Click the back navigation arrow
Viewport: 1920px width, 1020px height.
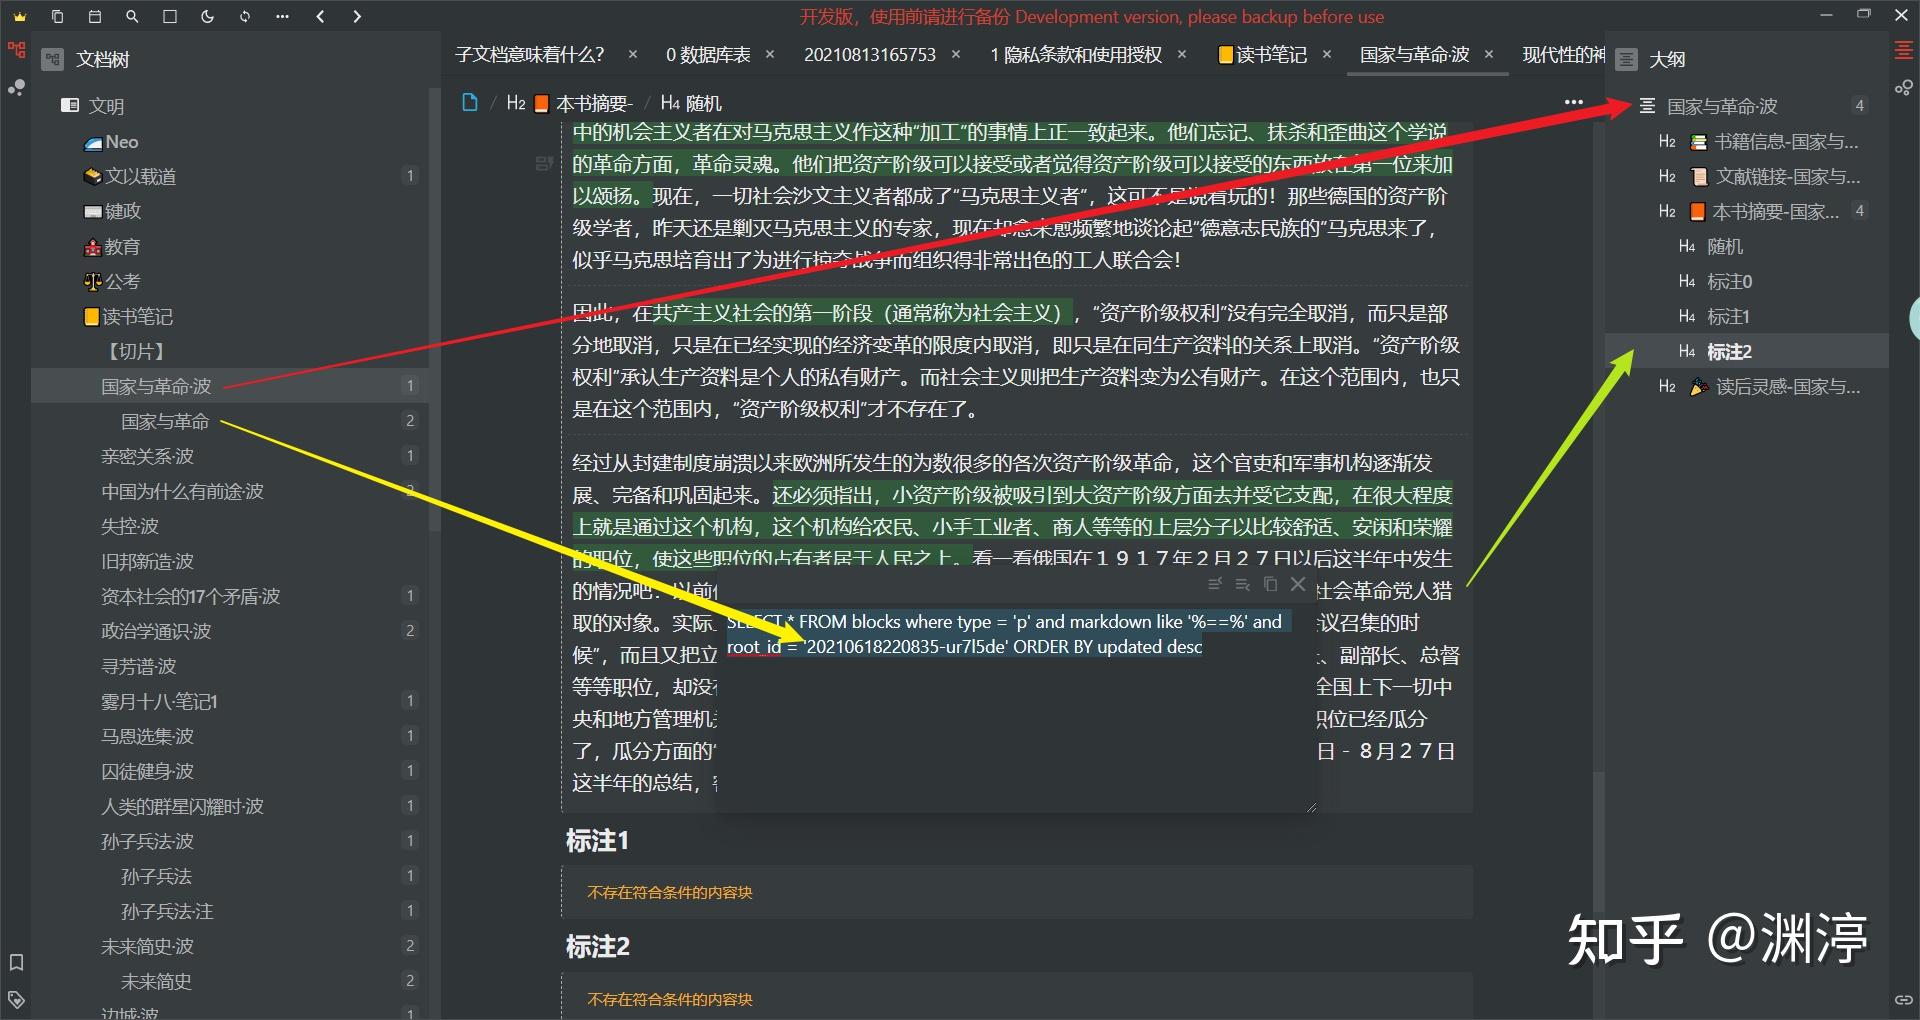[x=319, y=16]
